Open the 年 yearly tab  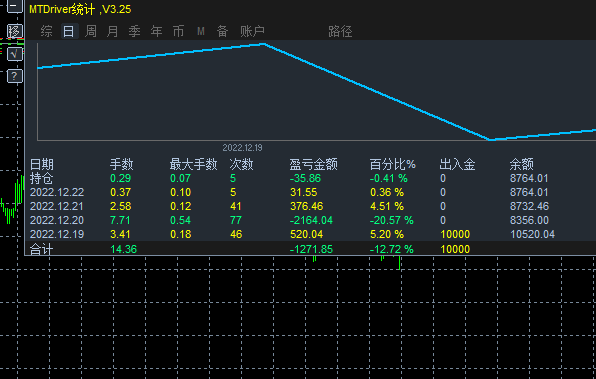[157, 31]
